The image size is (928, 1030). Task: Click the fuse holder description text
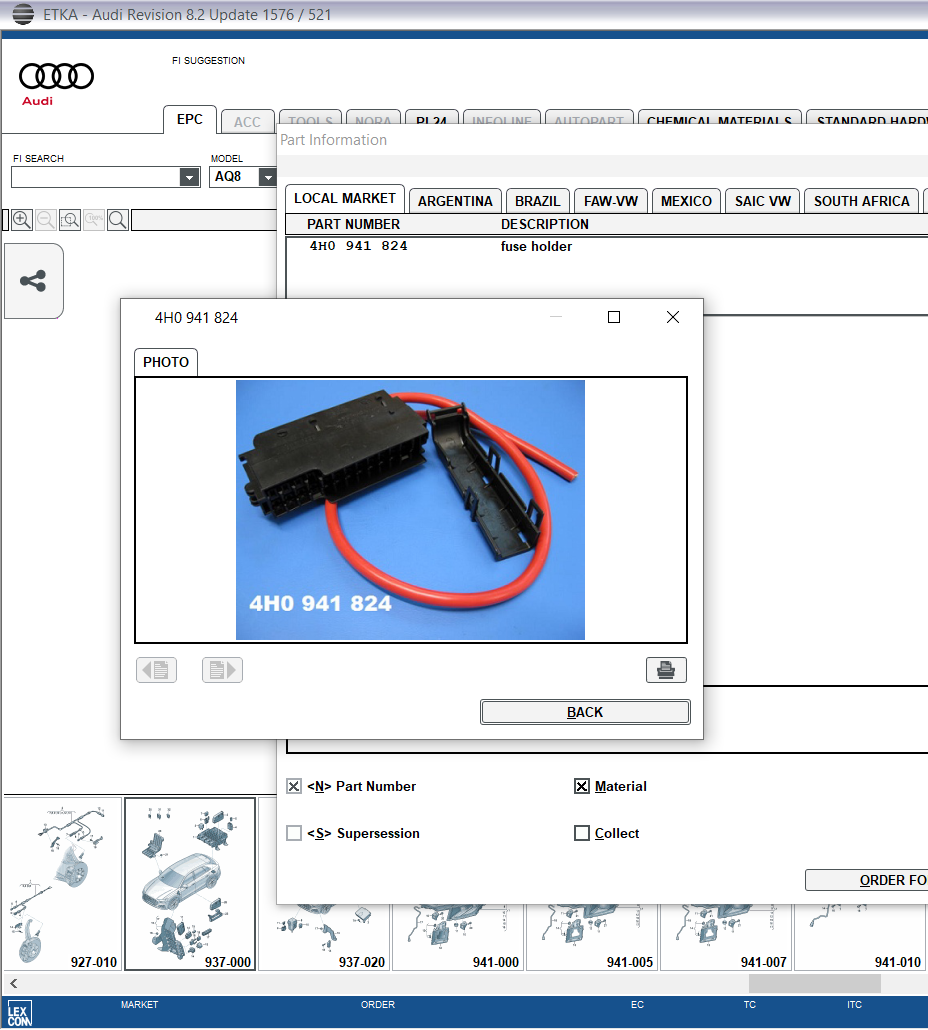[x=537, y=246]
